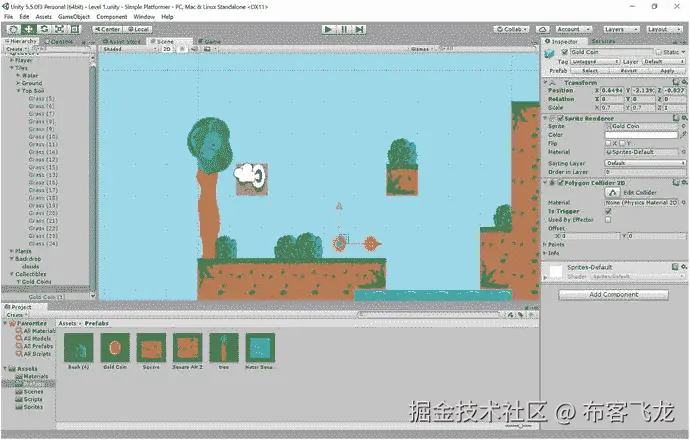Image resolution: width=690 pixels, height=440 pixels.
Task: Open the Shaded draw mode dropdown
Action: pyautogui.click(x=128, y=49)
